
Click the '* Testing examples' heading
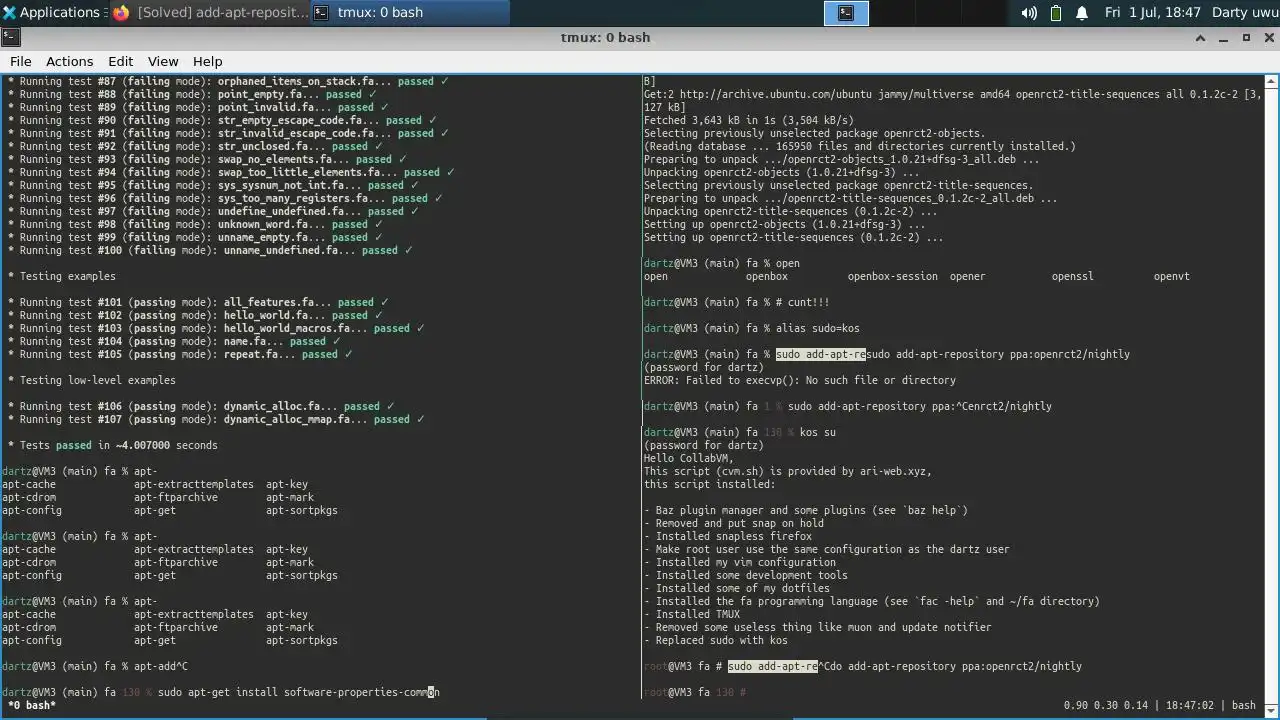click(61, 276)
